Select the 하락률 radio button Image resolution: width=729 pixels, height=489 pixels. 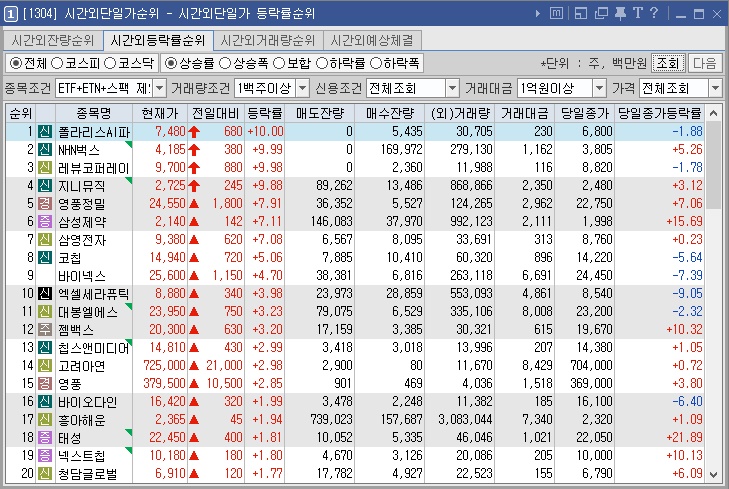coord(322,63)
